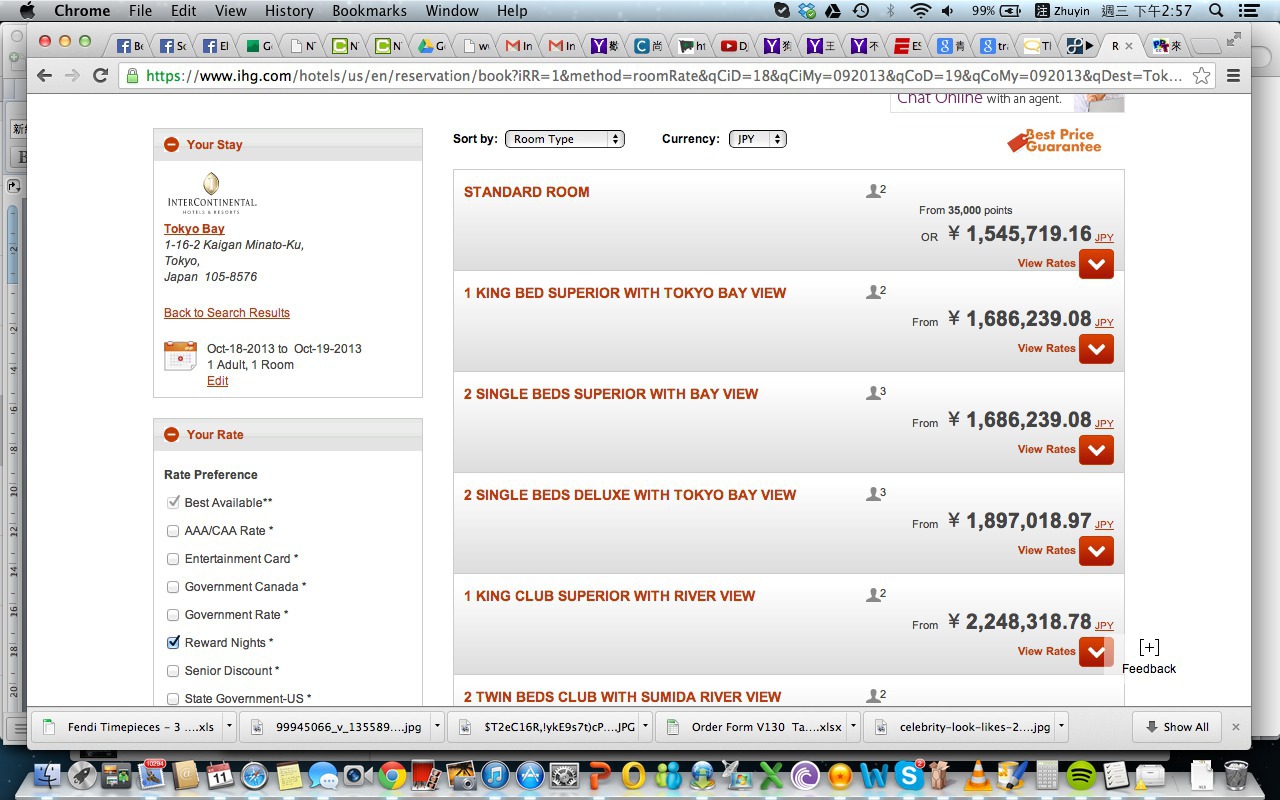Open the Currency JPY dropdown
The height and width of the screenshot is (800, 1280).
coord(757,139)
